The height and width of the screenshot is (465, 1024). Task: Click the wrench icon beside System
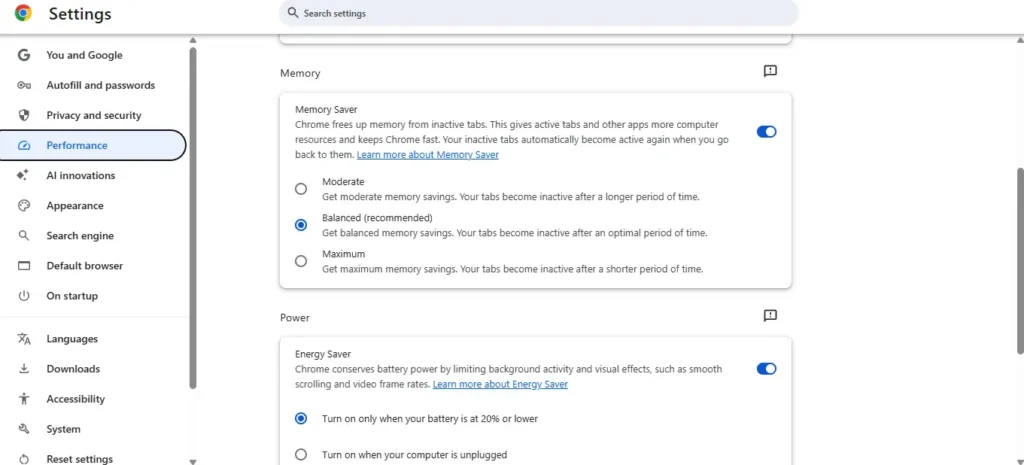24,428
